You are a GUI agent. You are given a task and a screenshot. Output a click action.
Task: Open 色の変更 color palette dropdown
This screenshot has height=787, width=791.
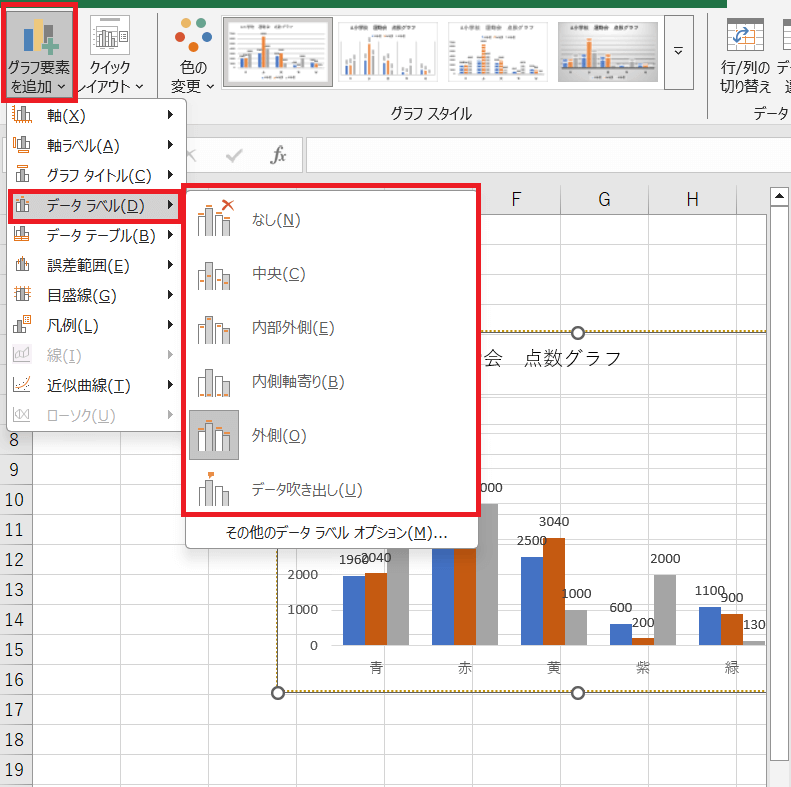[192, 53]
